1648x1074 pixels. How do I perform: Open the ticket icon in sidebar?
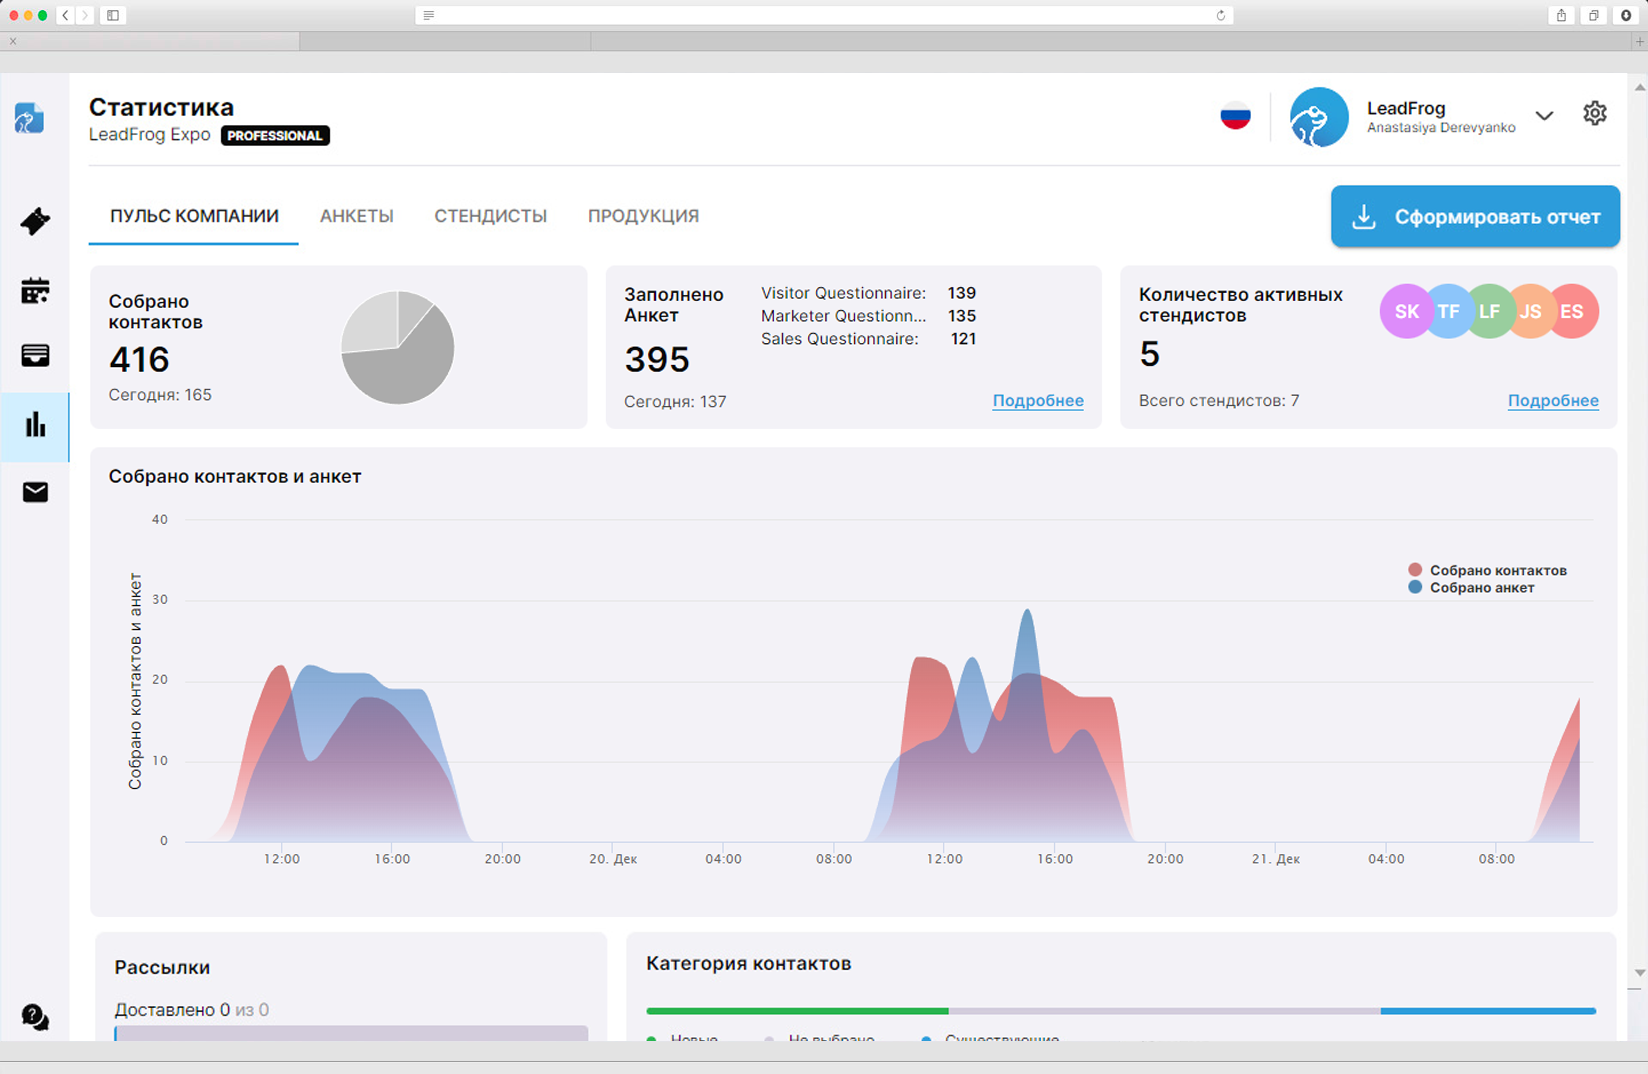point(35,221)
